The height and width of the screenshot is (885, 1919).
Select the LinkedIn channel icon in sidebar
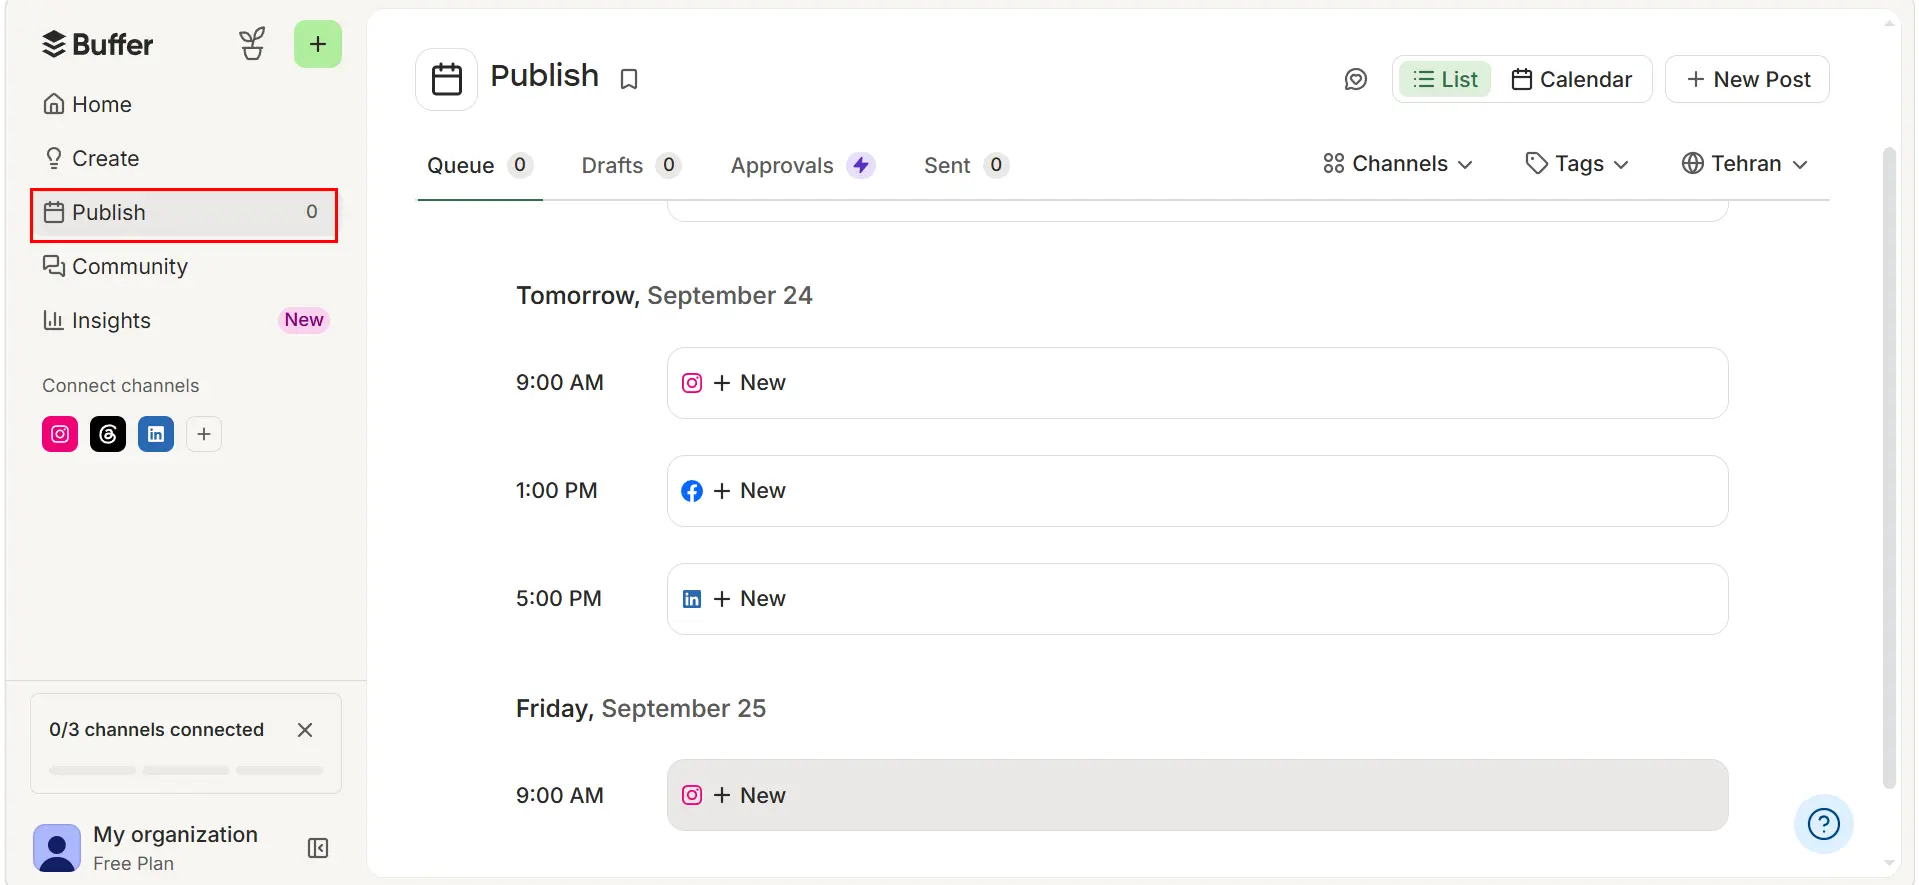(156, 434)
